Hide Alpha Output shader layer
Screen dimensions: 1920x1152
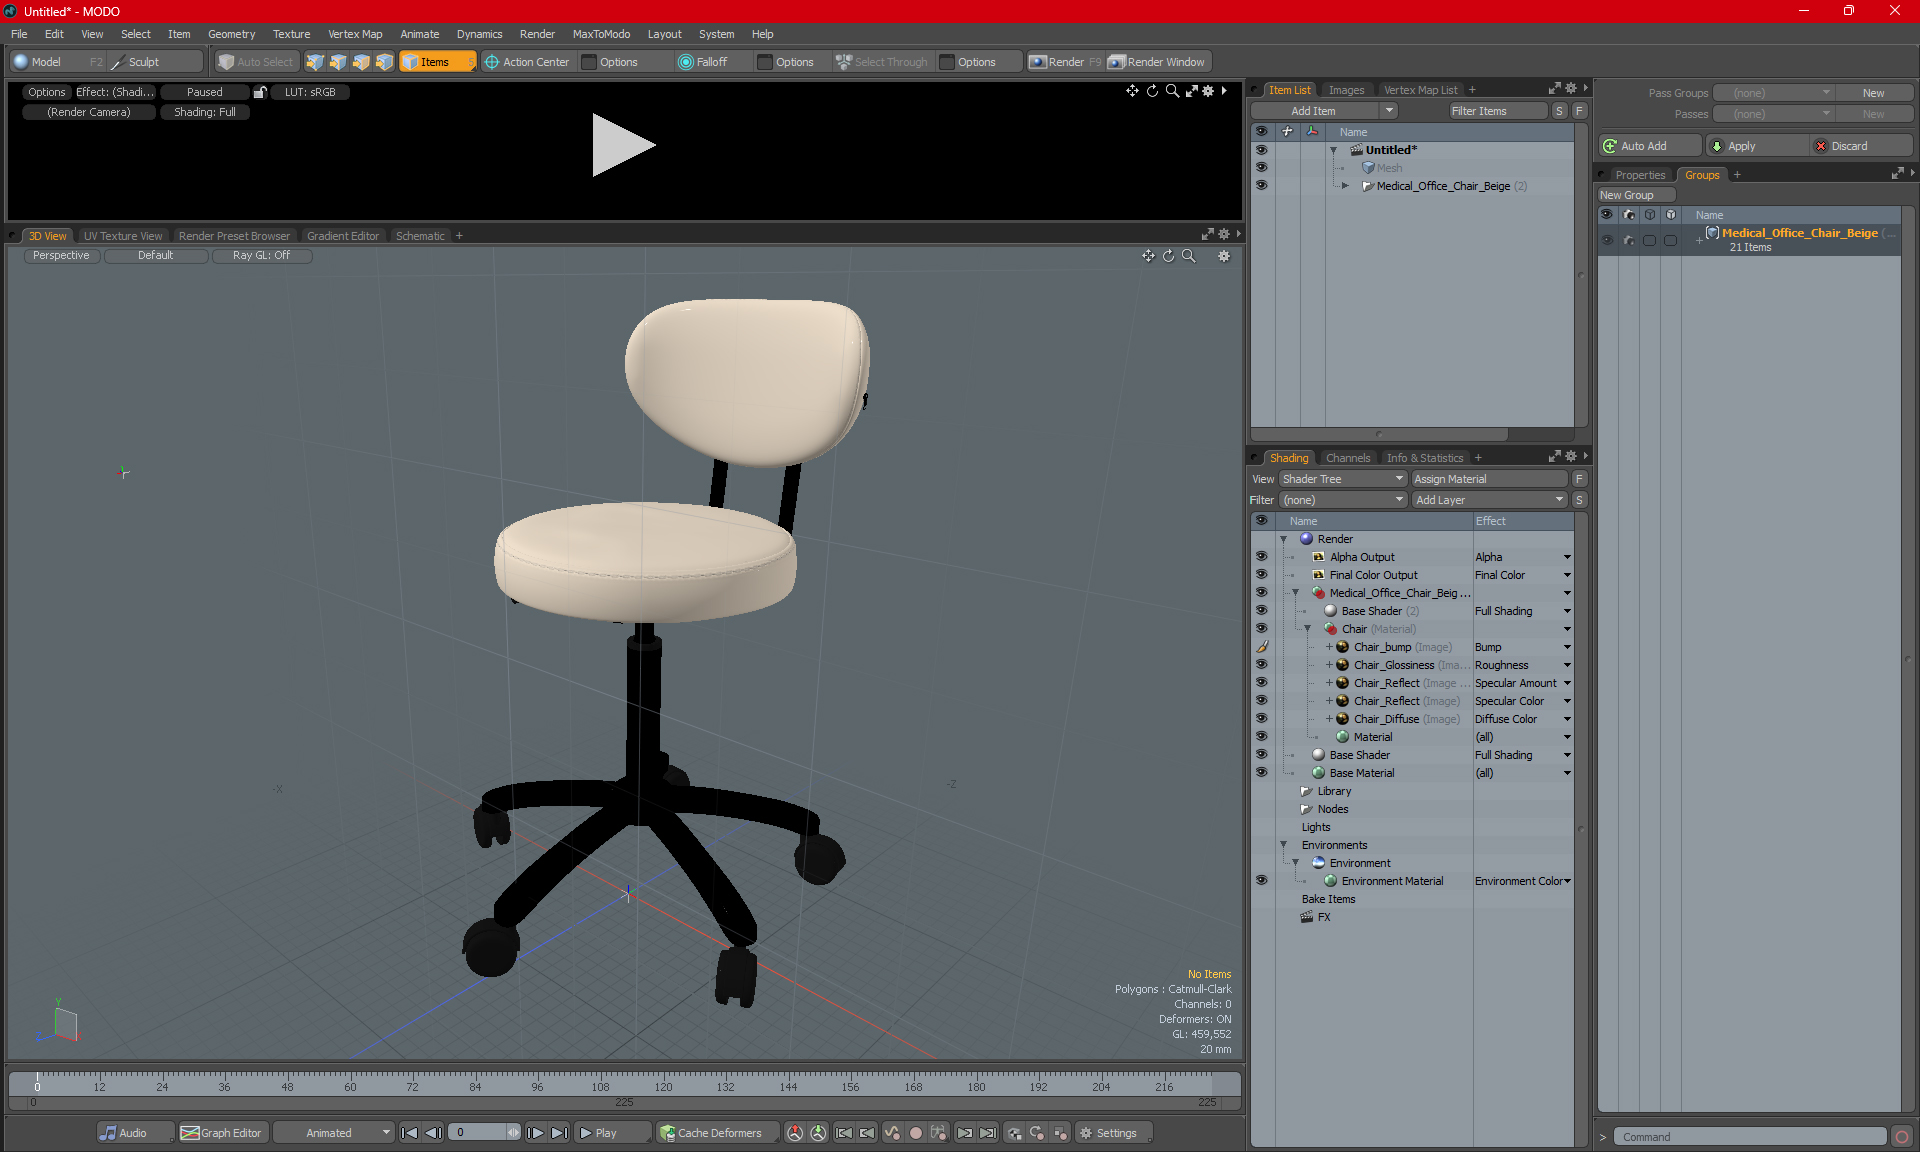point(1261,557)
